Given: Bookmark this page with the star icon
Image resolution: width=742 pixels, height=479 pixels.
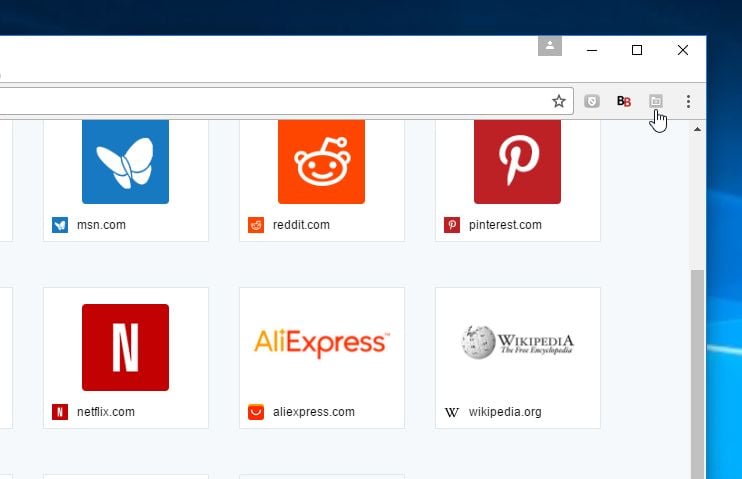Looking at the screenshot, I should coord(559,101).
